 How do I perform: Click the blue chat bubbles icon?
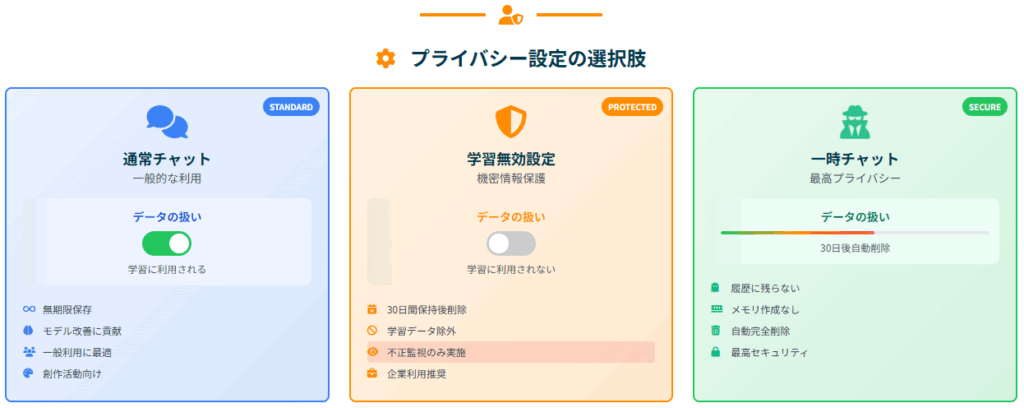pyautogui.click(x=167, y=122)
